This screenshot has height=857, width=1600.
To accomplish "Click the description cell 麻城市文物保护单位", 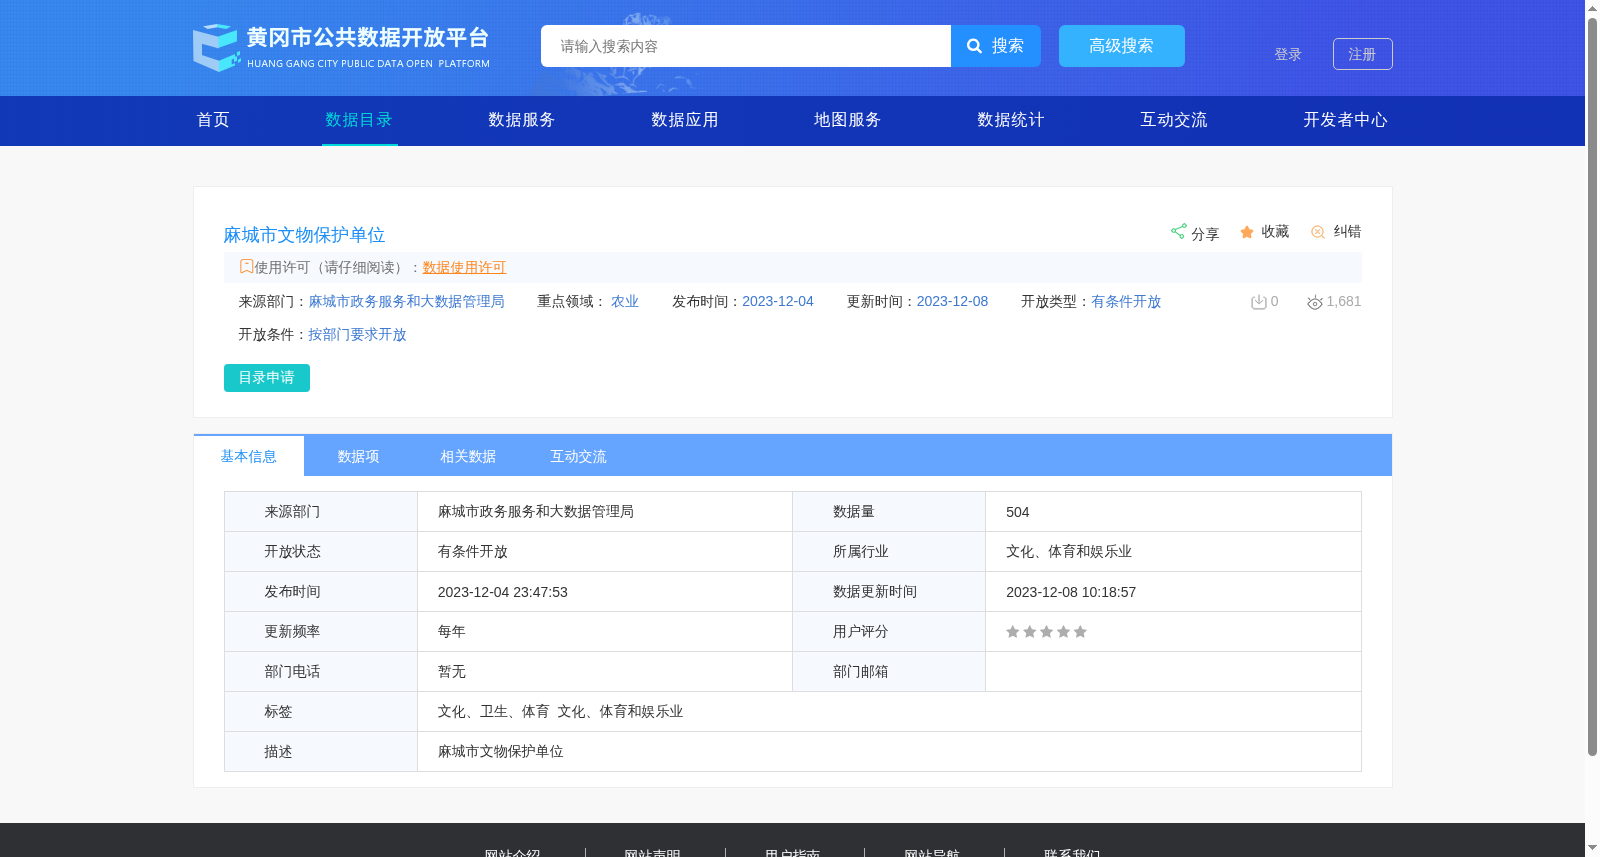I will coord(501,752).
